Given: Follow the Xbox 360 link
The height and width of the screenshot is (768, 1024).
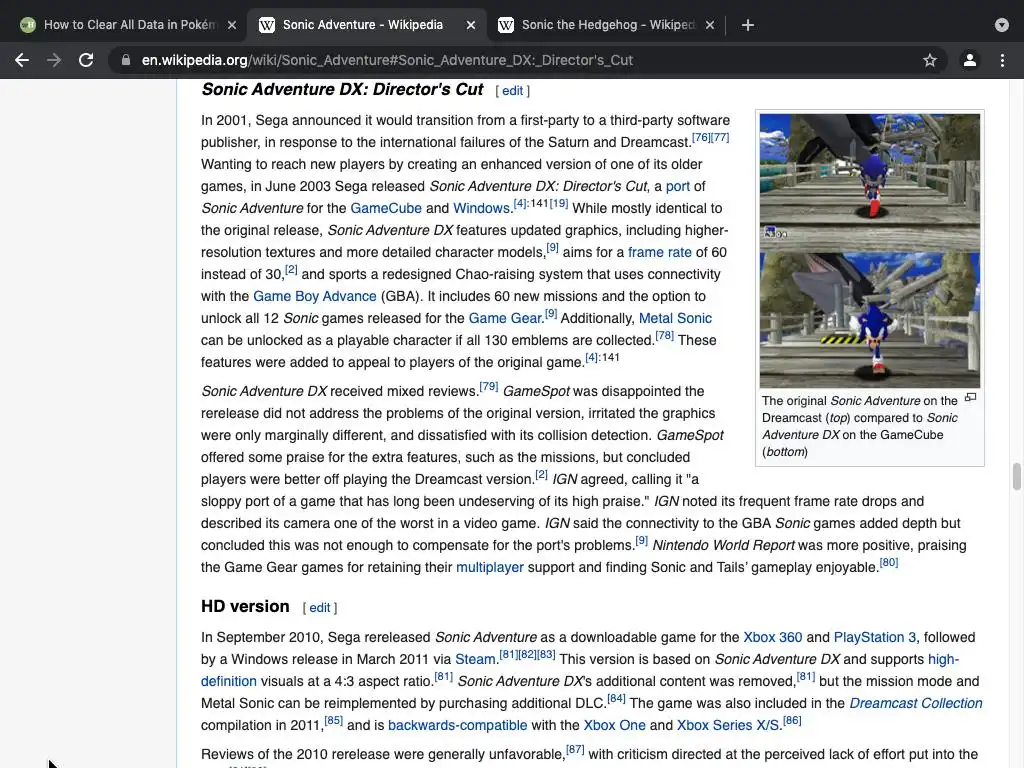Looking at the screenshot, I should (773, 637).
